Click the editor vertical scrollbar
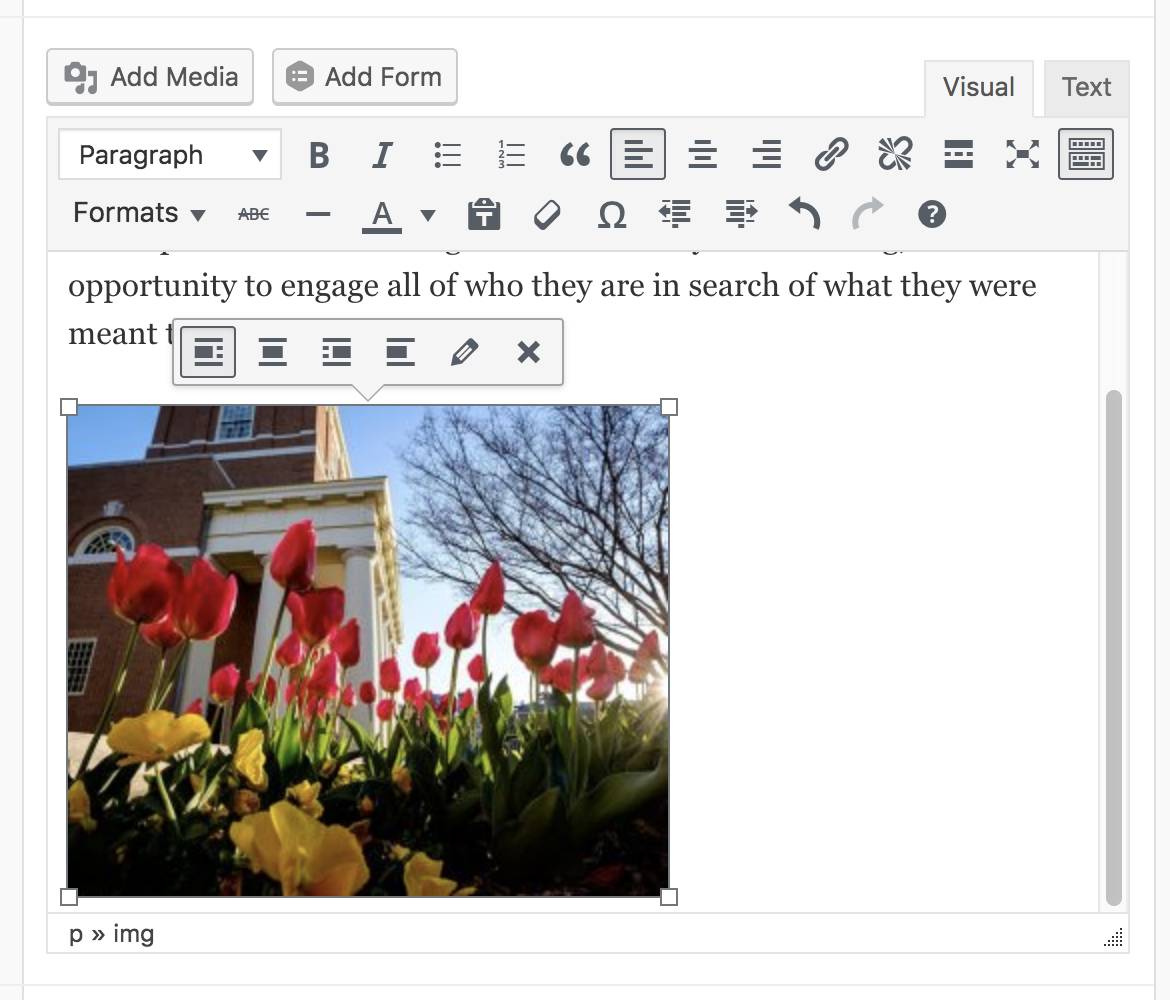 [x=1113, y=648]
